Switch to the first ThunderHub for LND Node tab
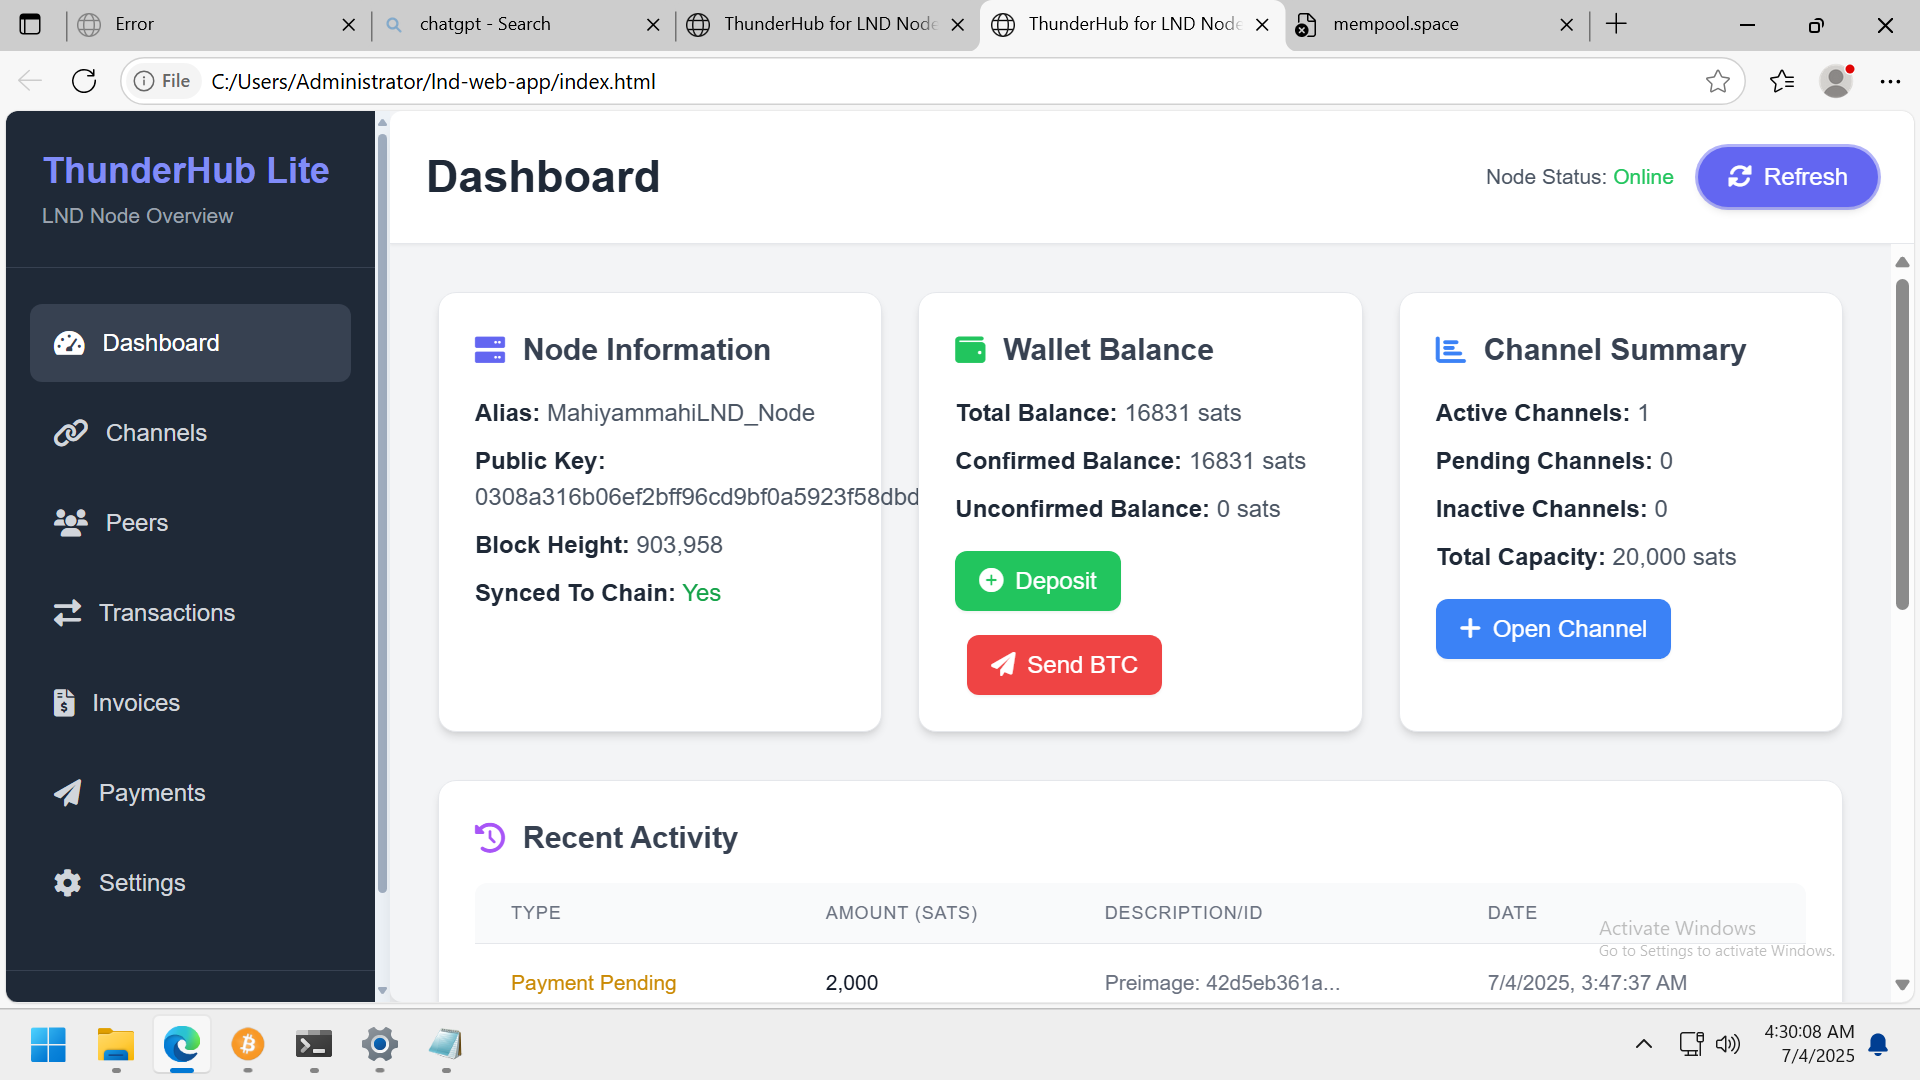Image resolution: width=1920 pixels, height=1080 pixels. coord(828,24)
